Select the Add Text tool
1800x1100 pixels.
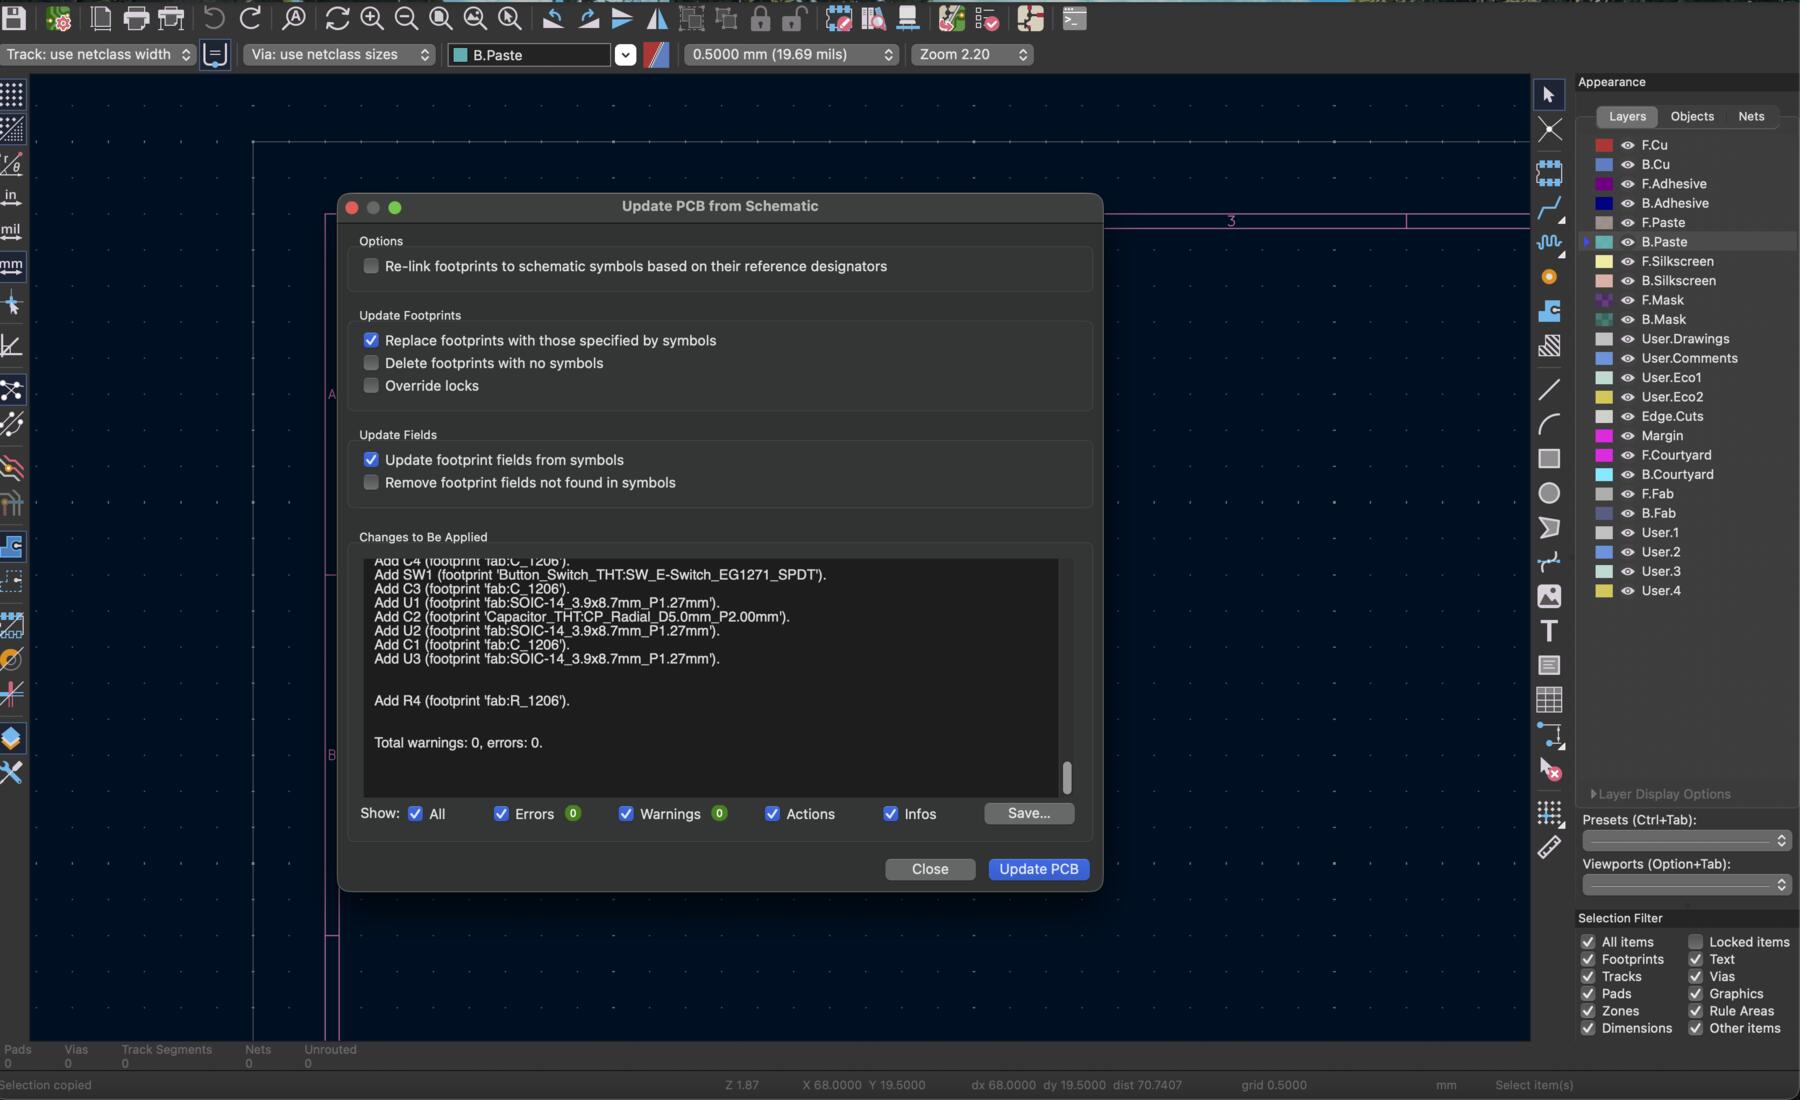click(1550, 631)
